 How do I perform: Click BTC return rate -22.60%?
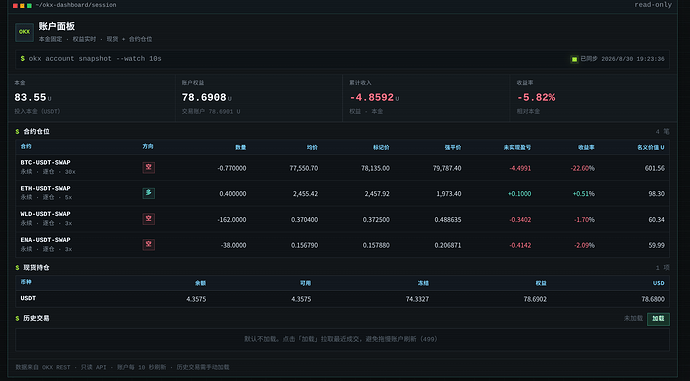[583, 168]
